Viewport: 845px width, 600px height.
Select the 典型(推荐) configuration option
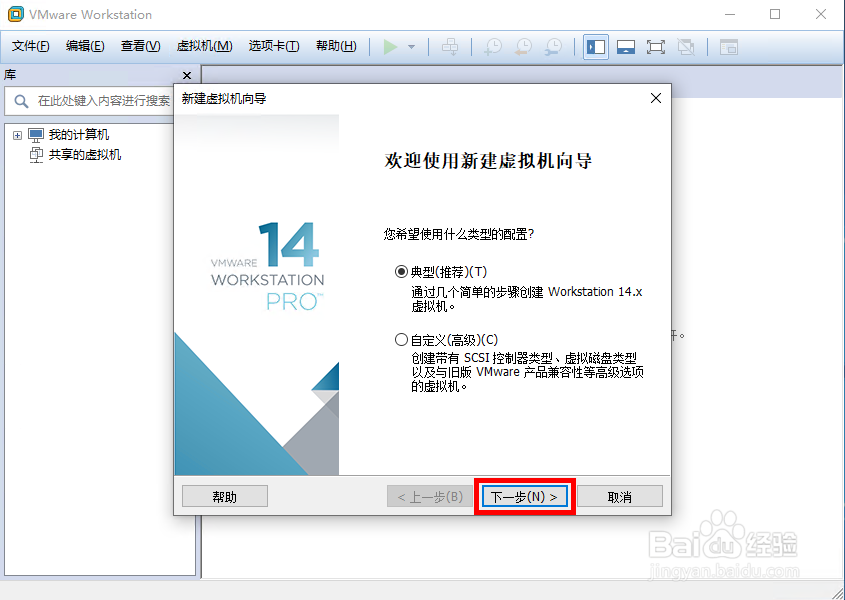coord(401,271)
